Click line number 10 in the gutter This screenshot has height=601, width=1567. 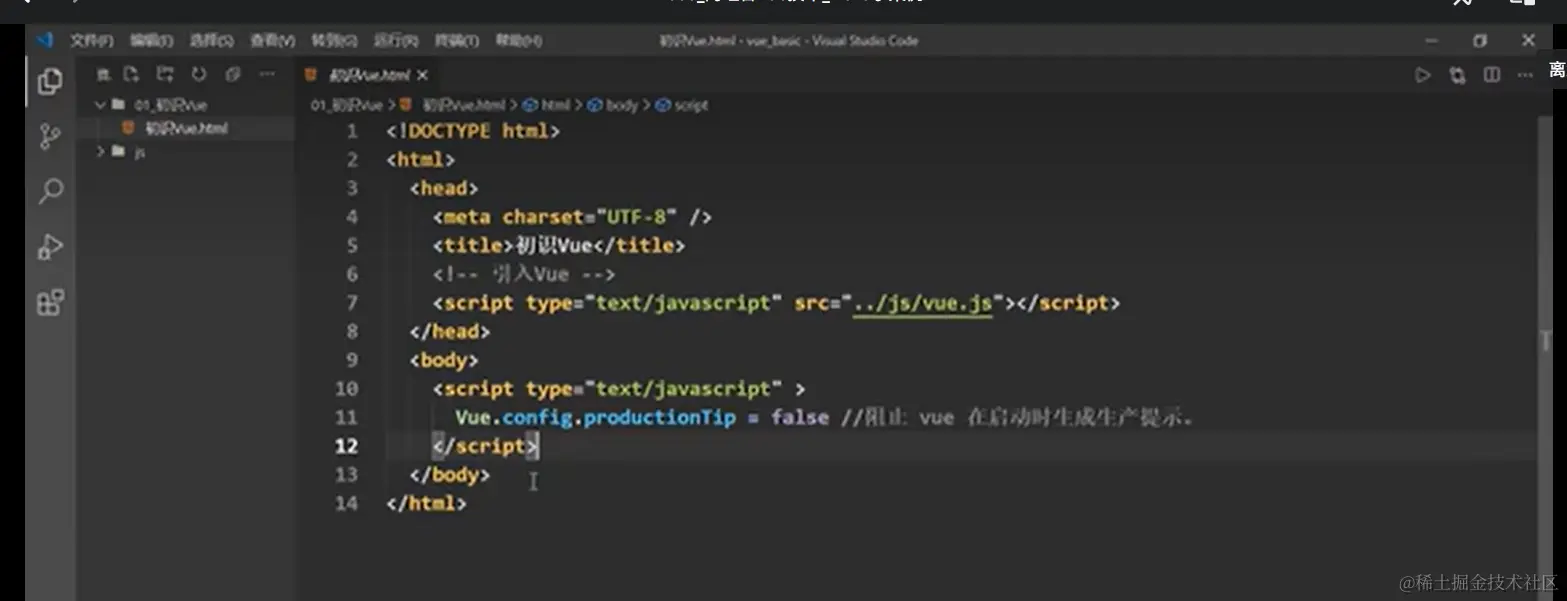(x=346, y=389)
